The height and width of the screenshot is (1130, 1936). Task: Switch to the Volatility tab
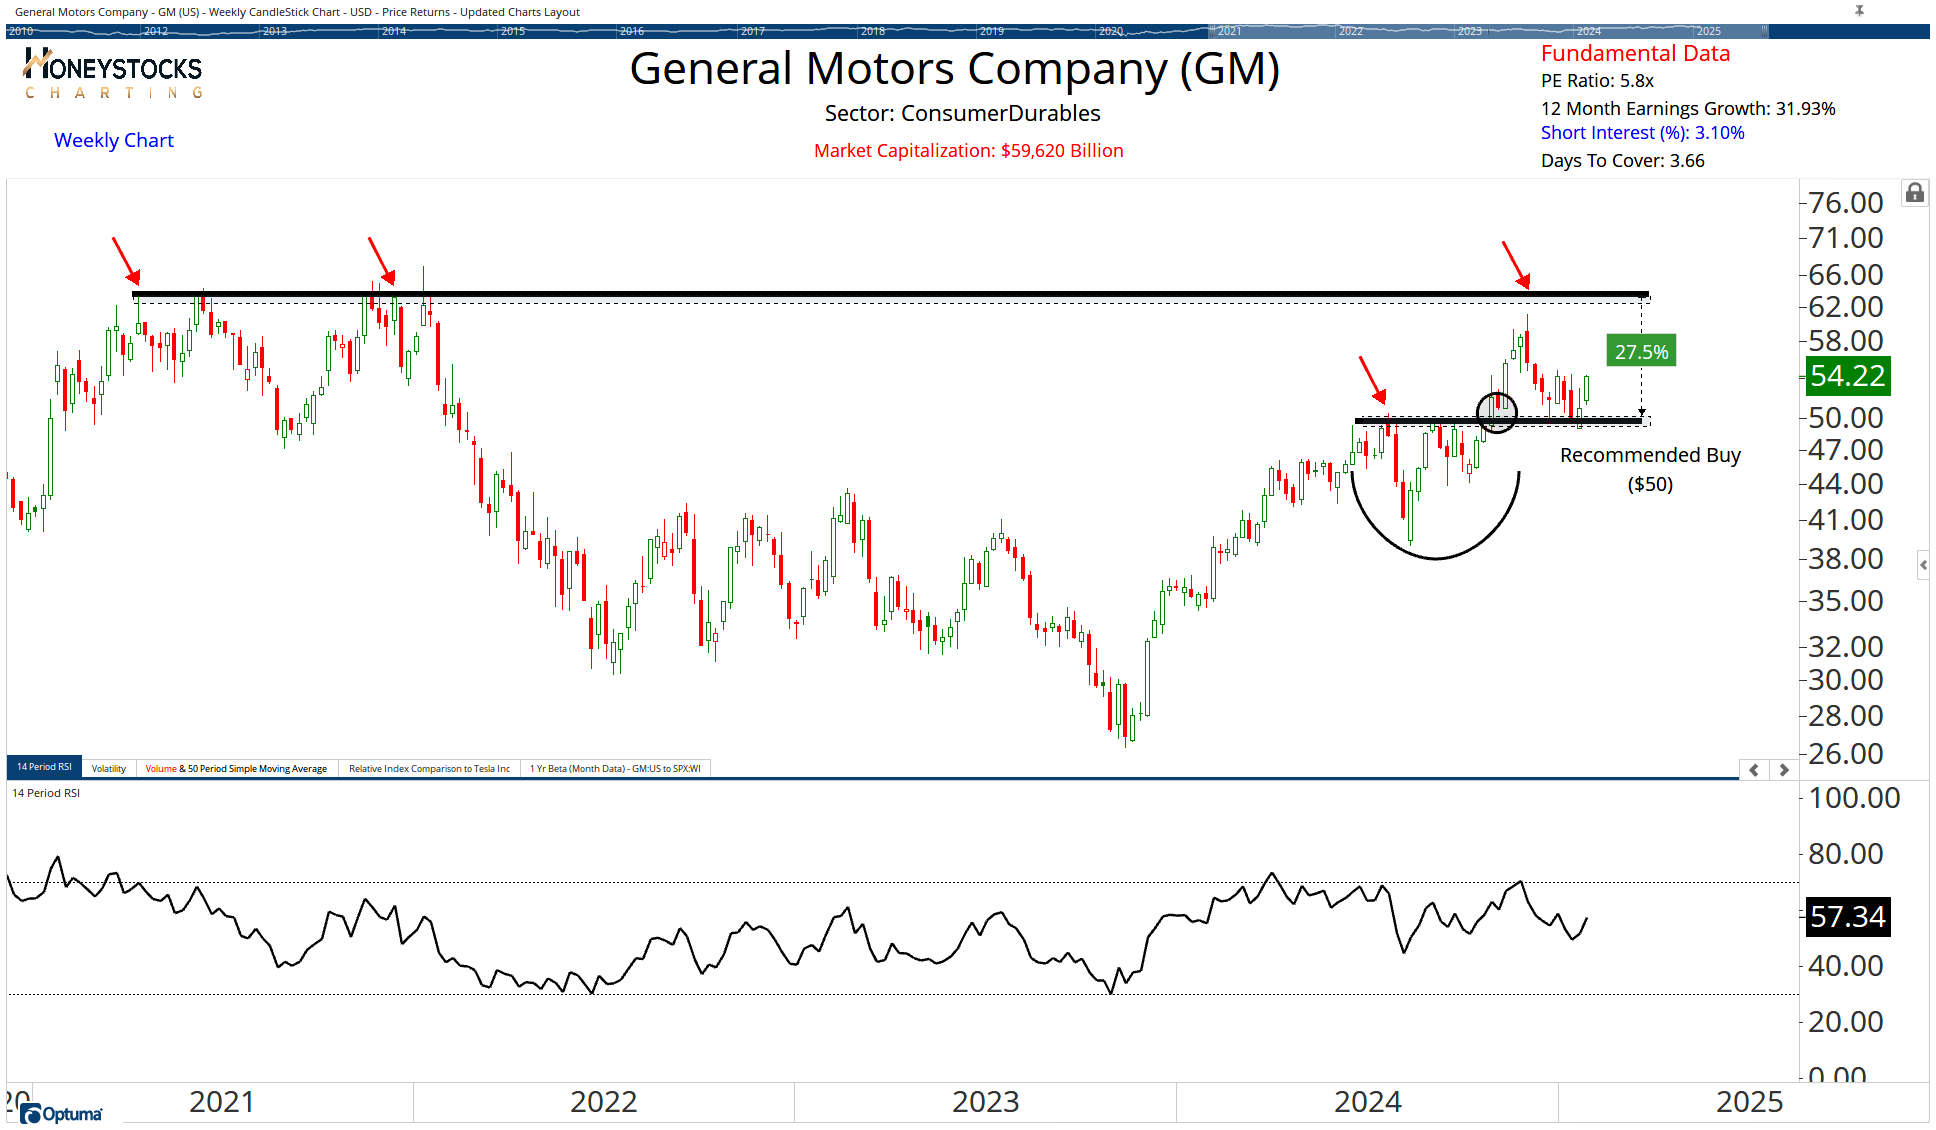point(109,768)
